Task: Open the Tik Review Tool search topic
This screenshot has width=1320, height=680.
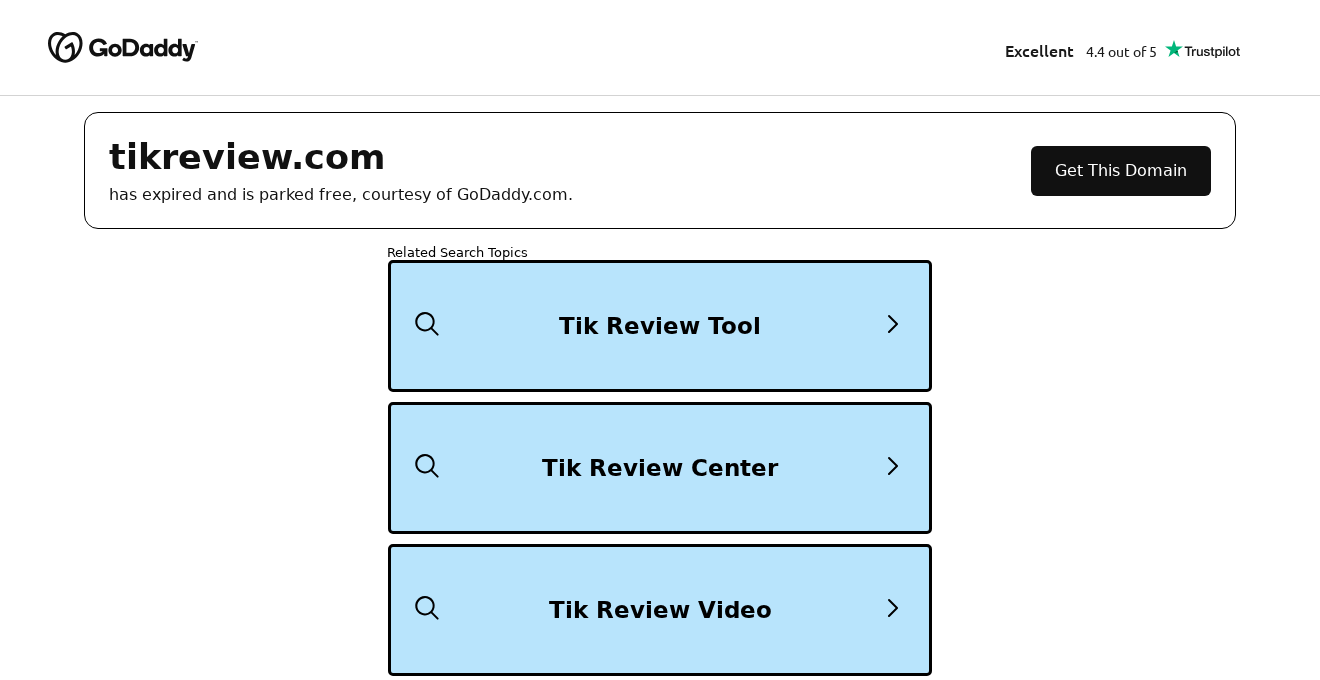Action: tap(660, 326)
